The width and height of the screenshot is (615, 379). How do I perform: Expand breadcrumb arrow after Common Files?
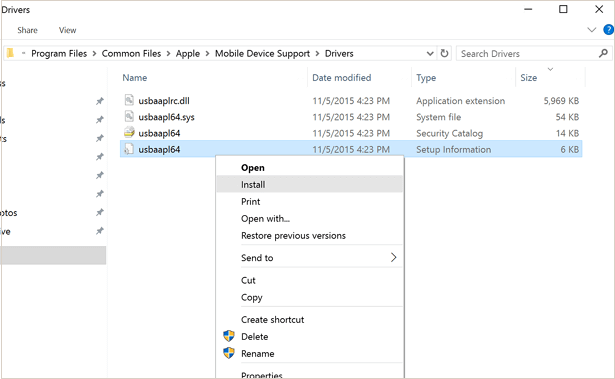tap(168, 54)
